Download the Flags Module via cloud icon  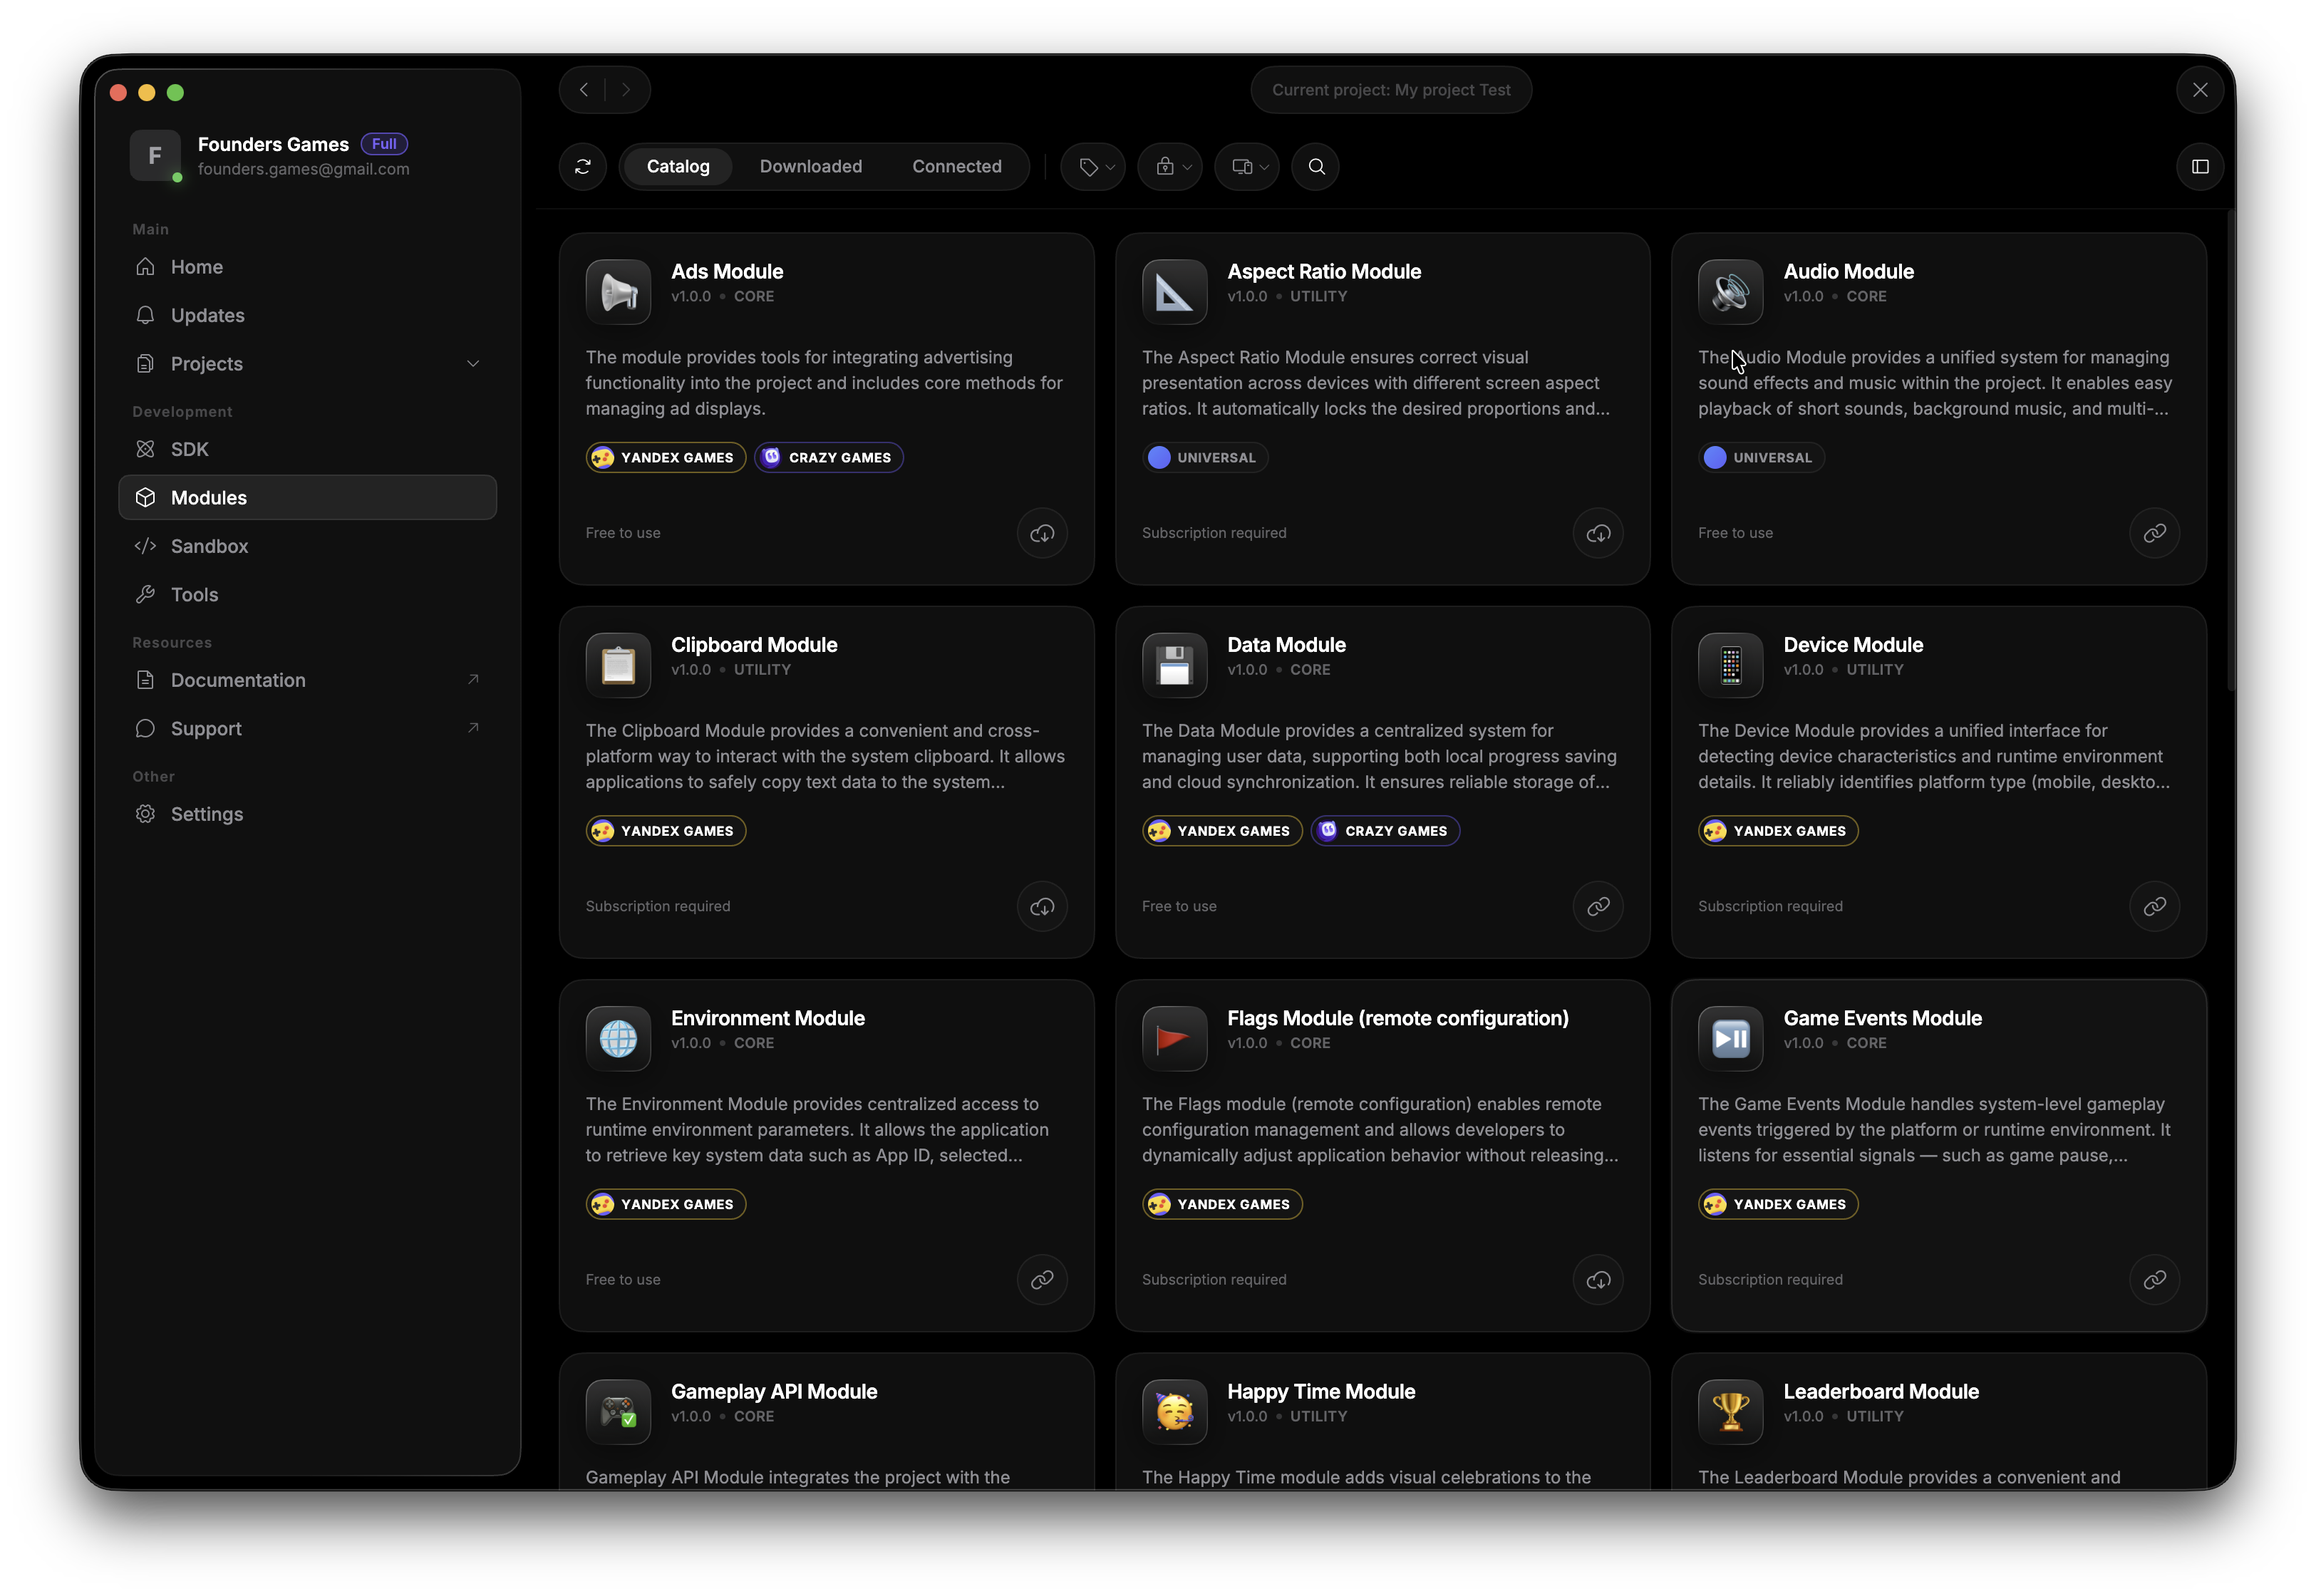pyautogui.click(x=1598, y=1279)
